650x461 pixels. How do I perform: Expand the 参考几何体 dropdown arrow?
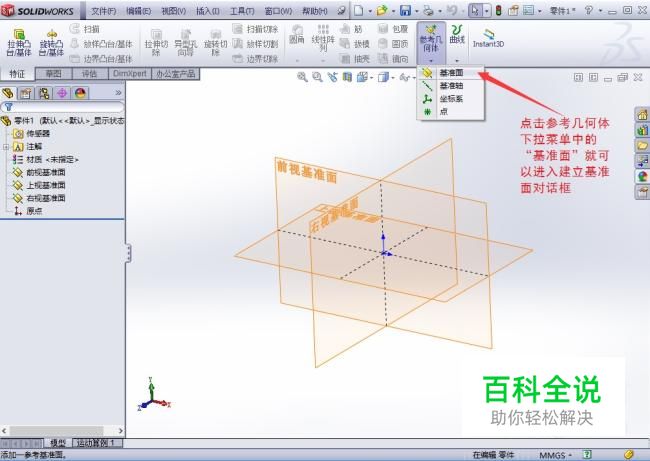(431, 61)
